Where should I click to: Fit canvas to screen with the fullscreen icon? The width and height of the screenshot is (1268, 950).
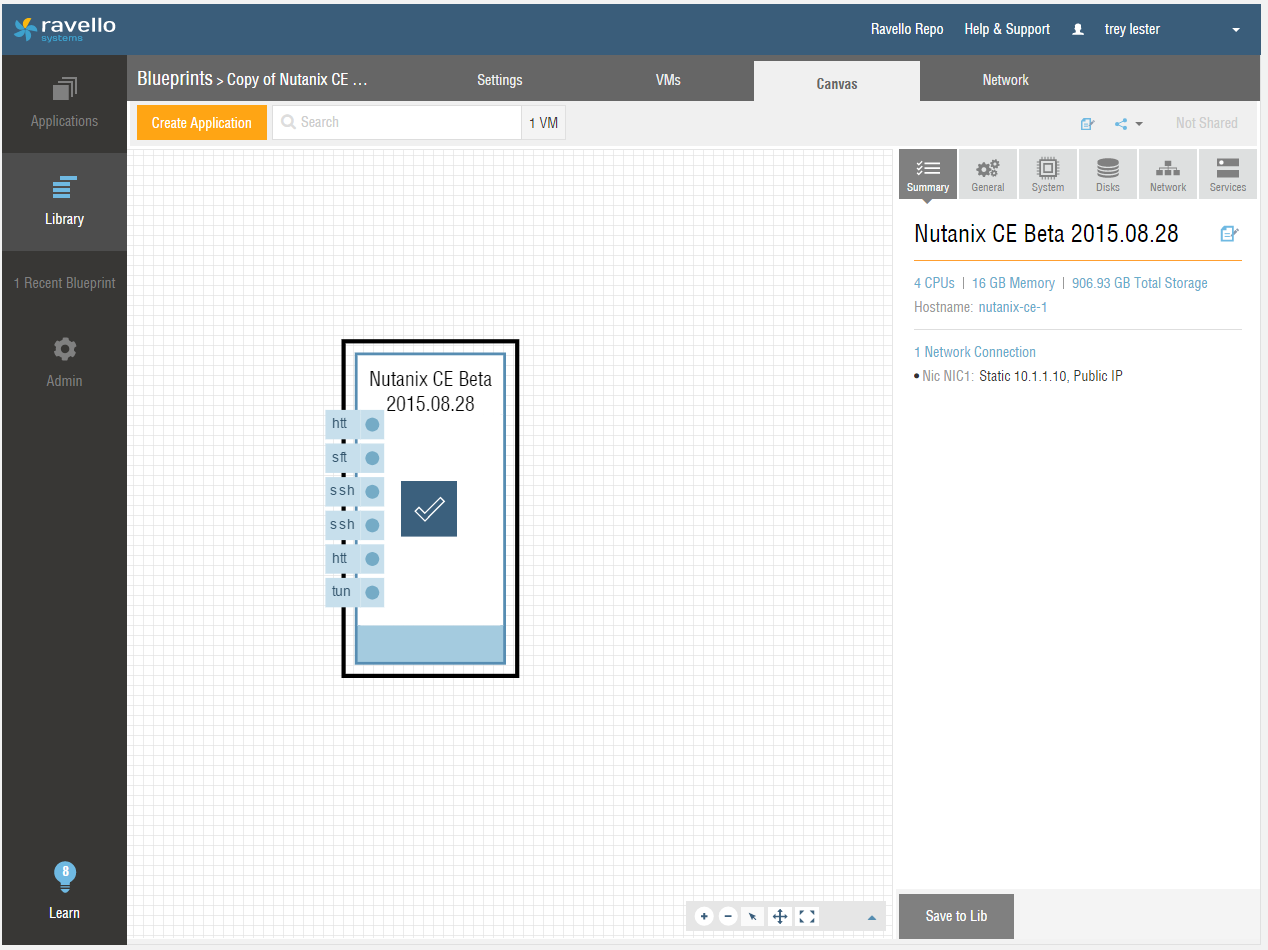pyautogui.click(x=807, y=916)
